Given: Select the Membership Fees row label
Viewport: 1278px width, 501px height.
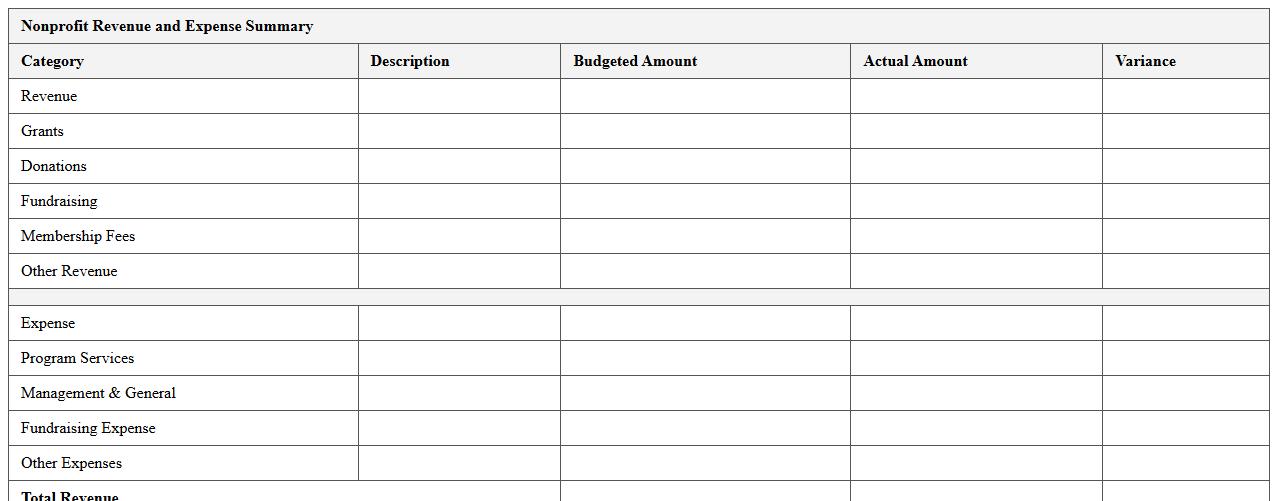Looking at the screenshot, I should pos(78,236).
